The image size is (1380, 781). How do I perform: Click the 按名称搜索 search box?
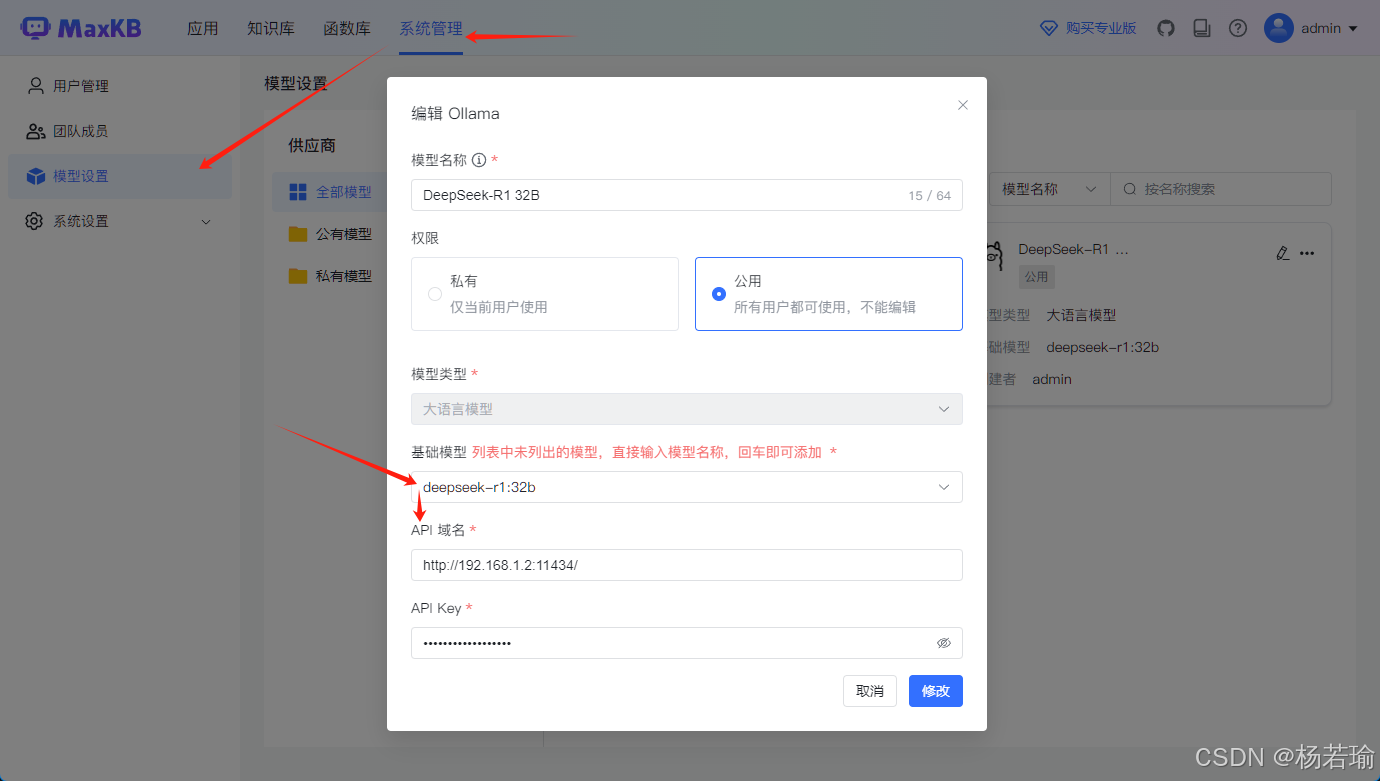(x=1220, y=189)
